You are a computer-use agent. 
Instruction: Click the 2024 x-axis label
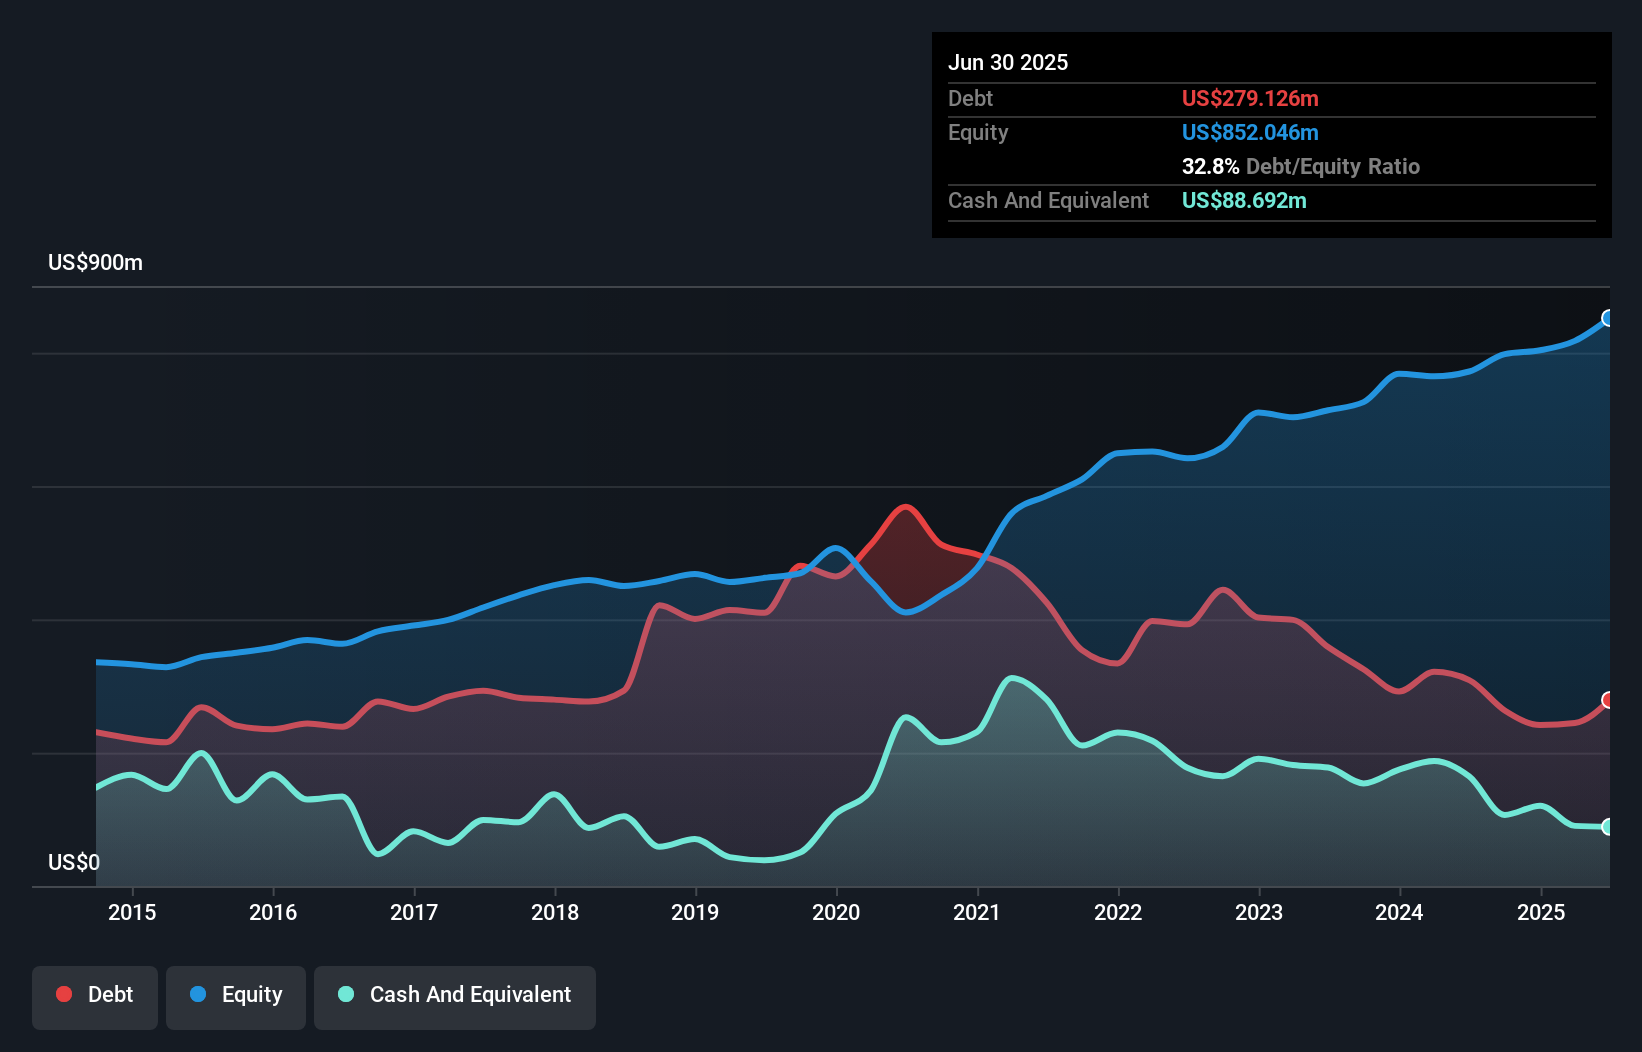tap(1399, 912)
